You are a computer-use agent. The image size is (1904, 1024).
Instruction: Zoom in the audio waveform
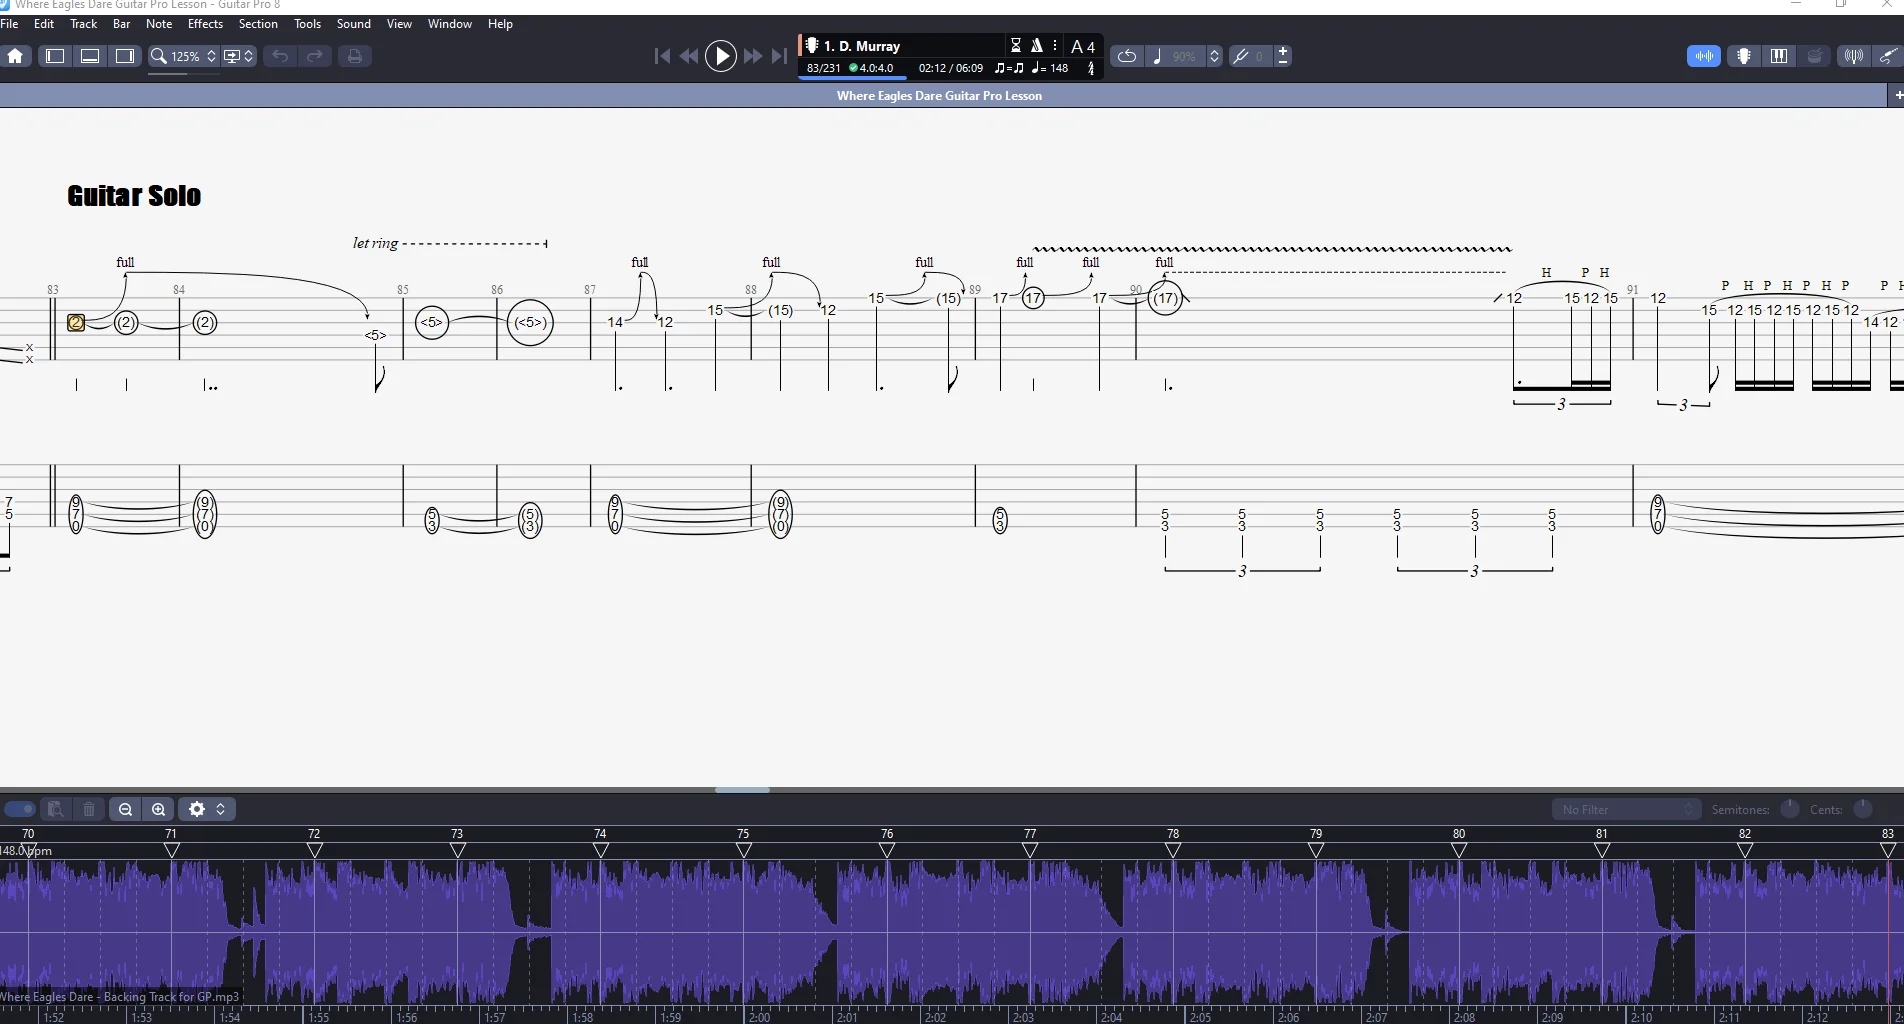(x=159, y=809)
